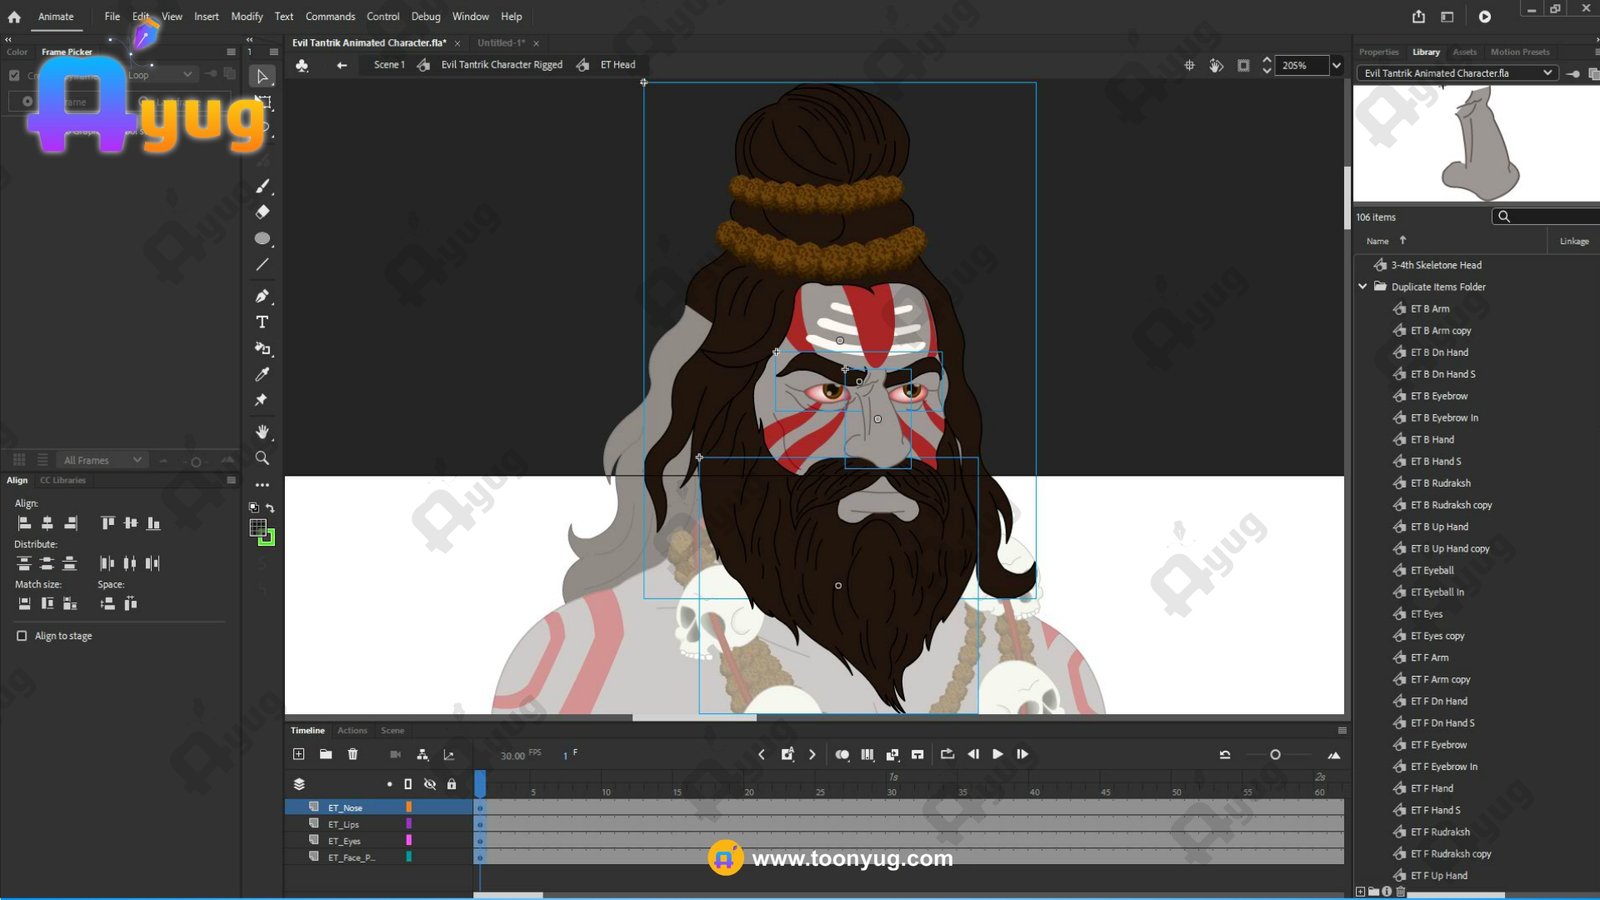Select ET Eyeball item in library

[x=1432, y=570]
